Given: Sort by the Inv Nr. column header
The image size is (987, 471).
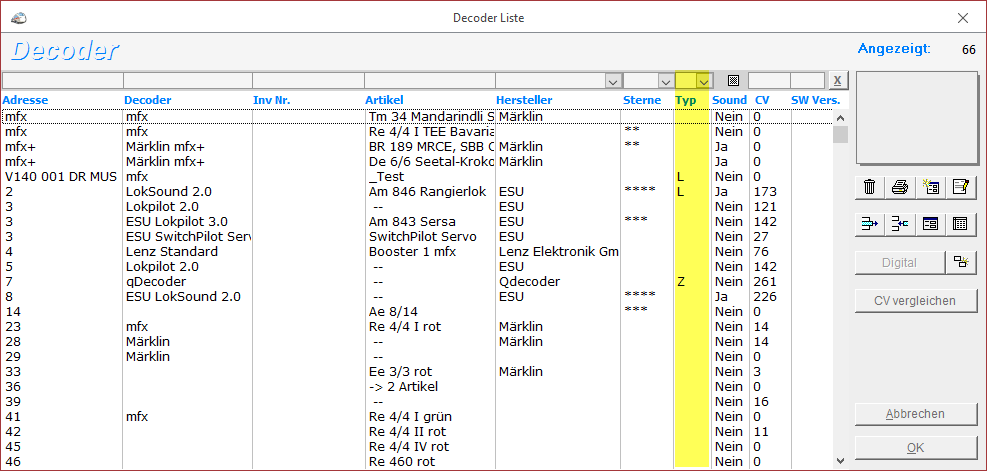Looking at the screenshot, I should [x=271, y=100].
